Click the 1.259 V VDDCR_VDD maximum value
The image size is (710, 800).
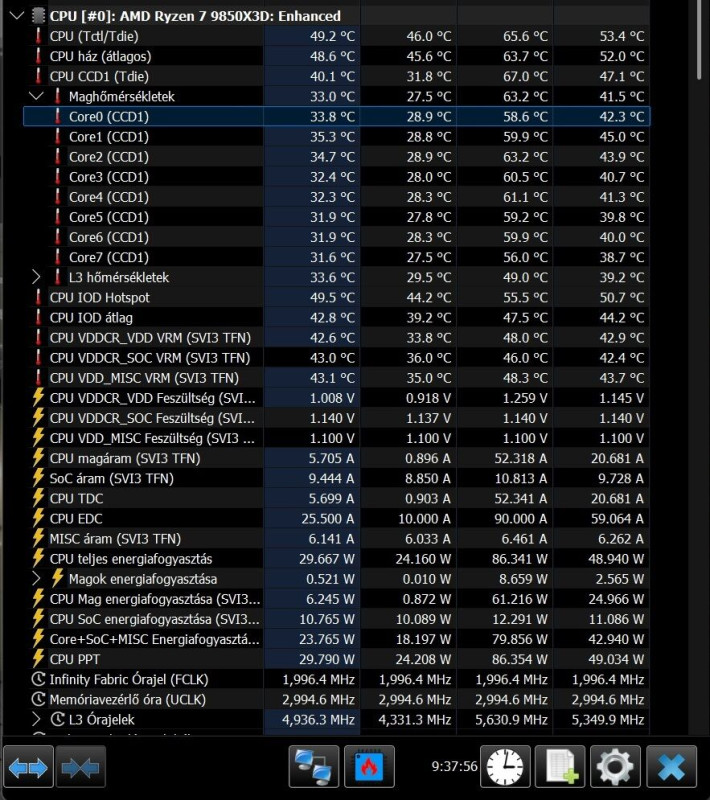pos(525,398)
